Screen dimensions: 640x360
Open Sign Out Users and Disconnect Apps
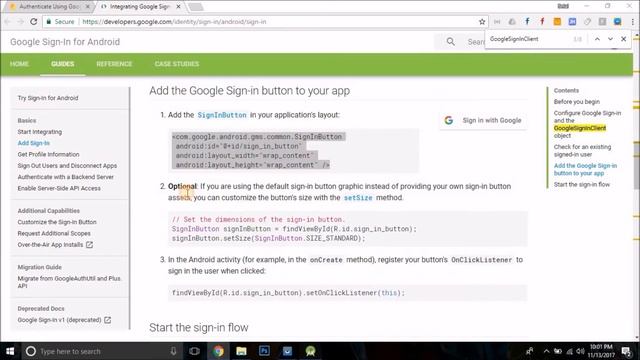pyautogui.click(x=67, y=166)
